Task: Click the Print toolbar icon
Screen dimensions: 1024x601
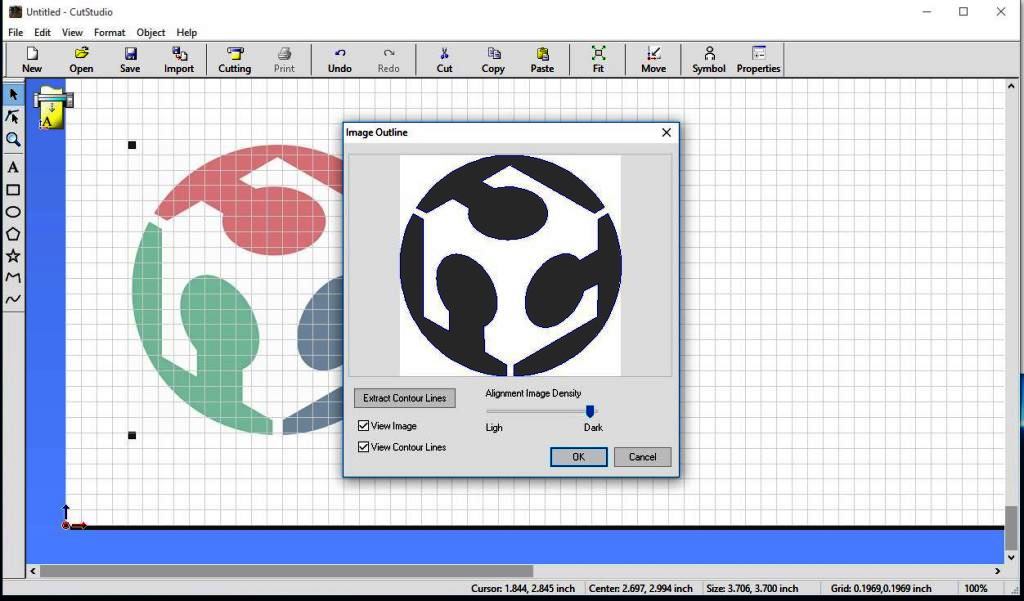Action: pyautogui.click(x=284, y=60)
